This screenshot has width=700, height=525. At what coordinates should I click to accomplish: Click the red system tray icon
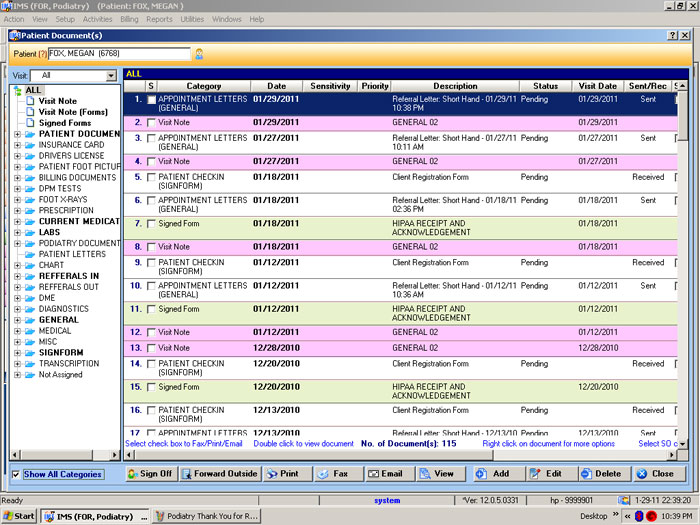651,516
